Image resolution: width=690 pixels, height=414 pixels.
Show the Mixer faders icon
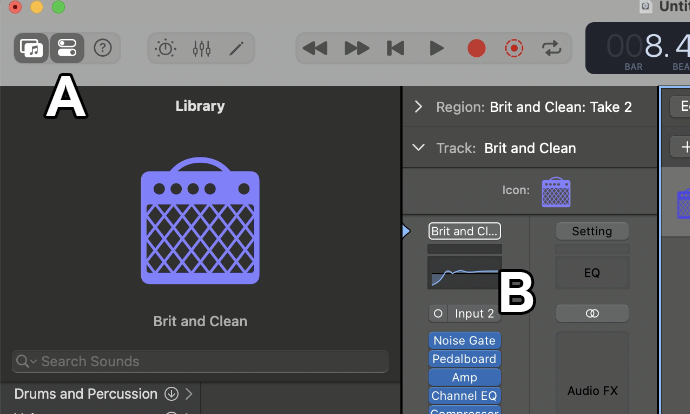click(201, 48)
